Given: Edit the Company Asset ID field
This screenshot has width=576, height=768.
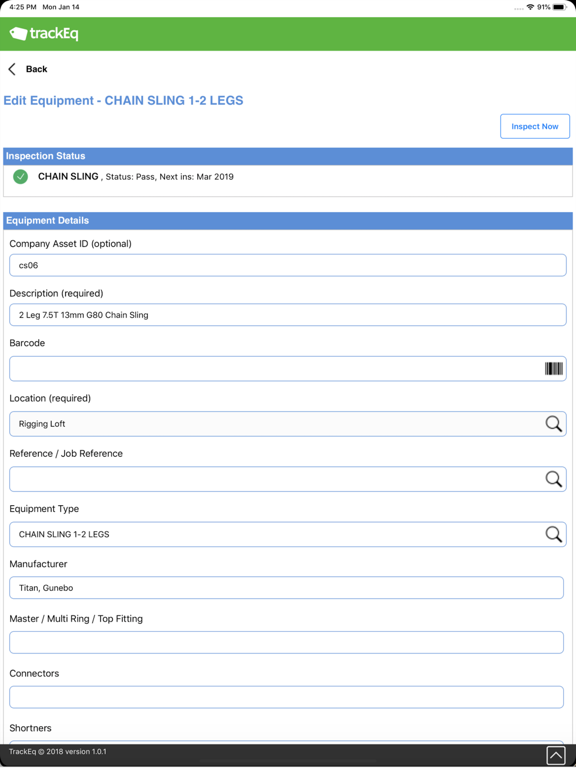Looking at the screenshot, I should coord(288,265).
